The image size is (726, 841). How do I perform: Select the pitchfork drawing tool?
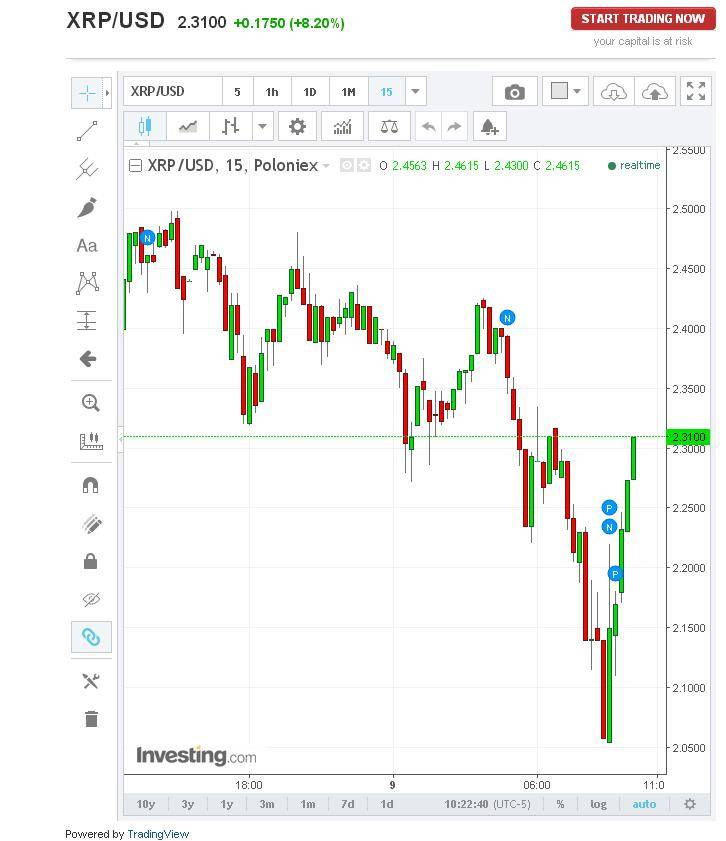(87, 169)
